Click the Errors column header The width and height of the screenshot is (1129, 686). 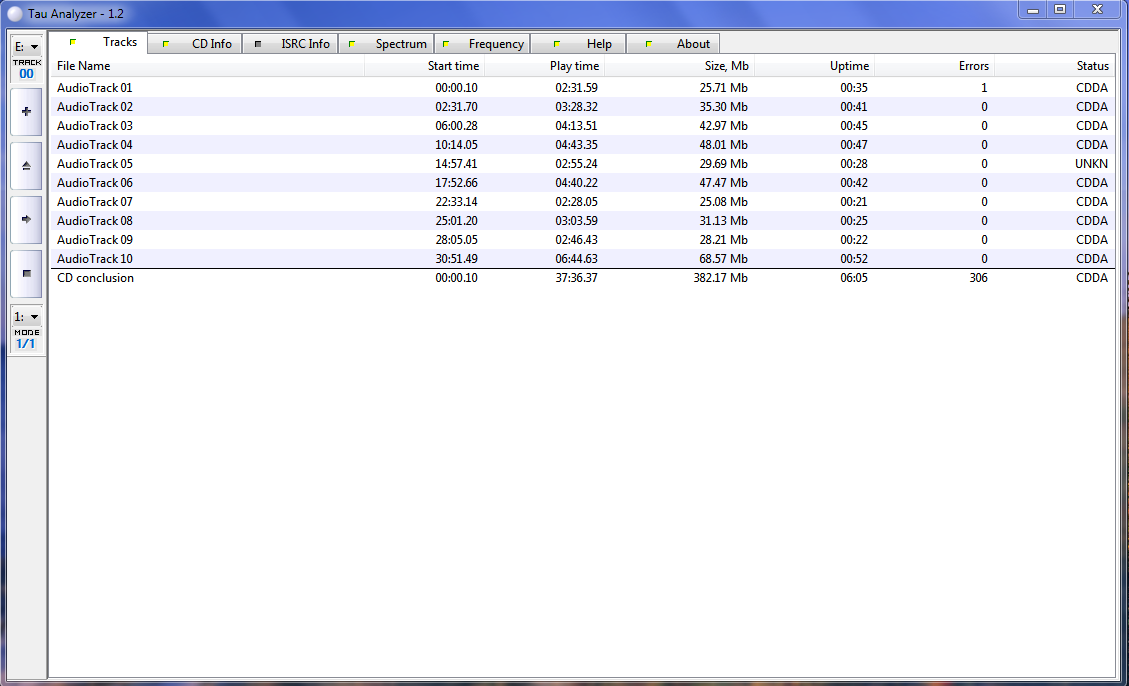[x=972, y=66]
